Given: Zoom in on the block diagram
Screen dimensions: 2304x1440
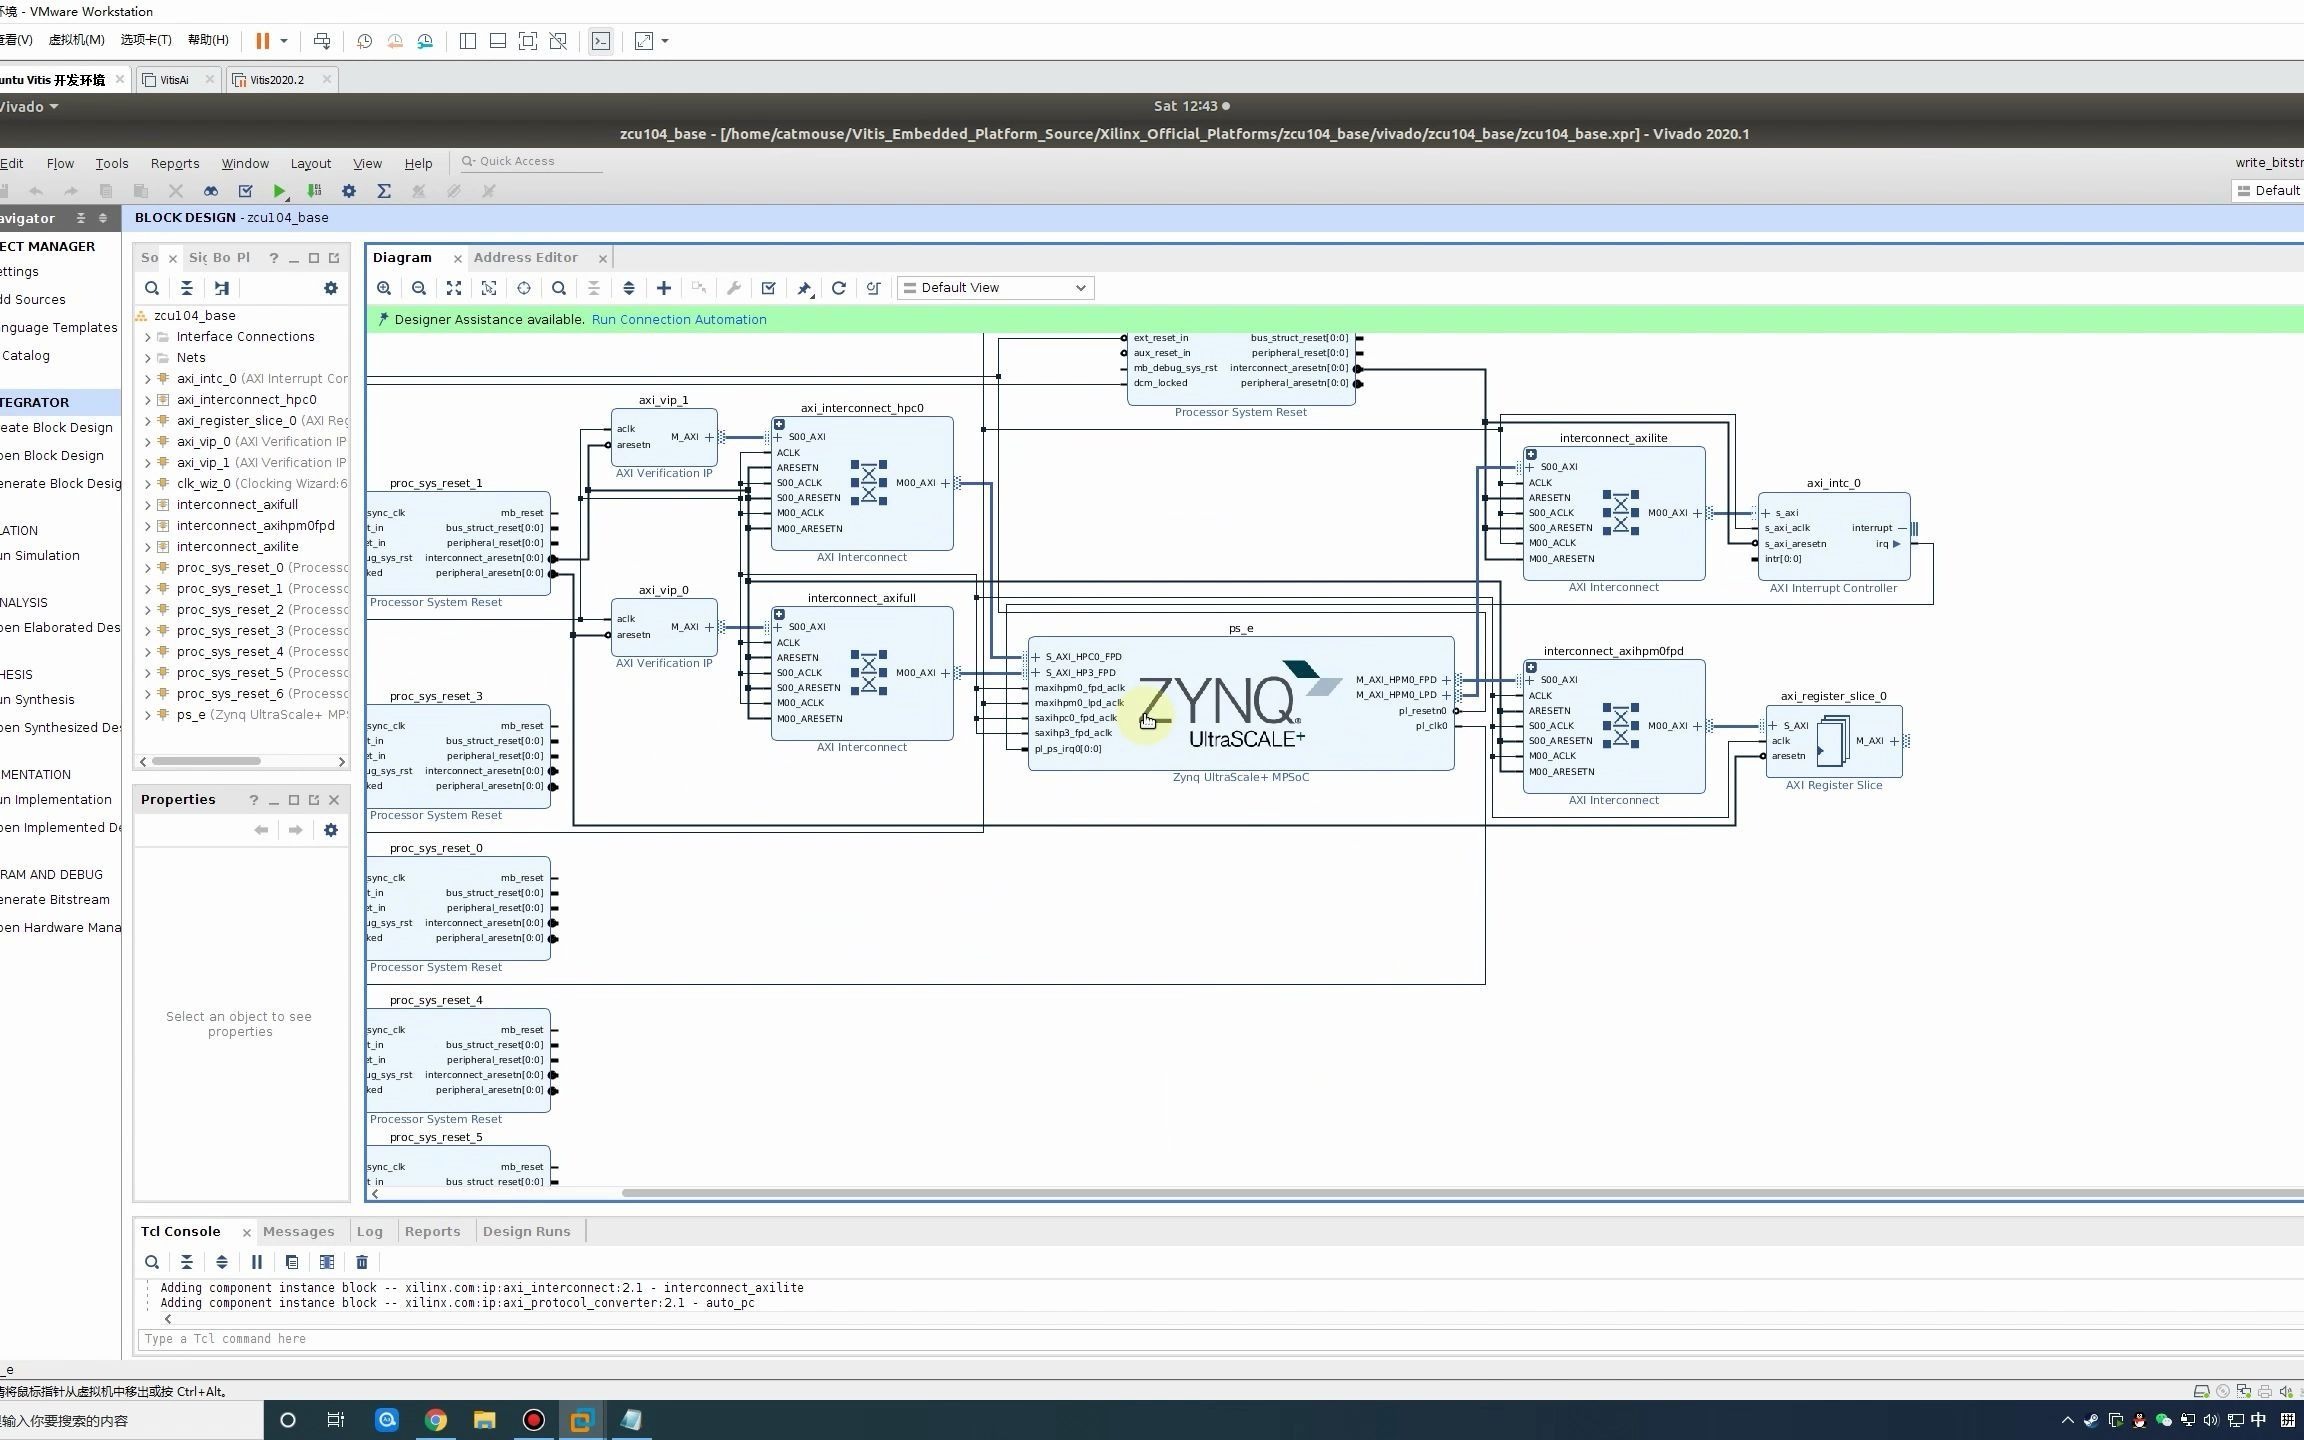Looking at the screenshot, I should [384, 288].
